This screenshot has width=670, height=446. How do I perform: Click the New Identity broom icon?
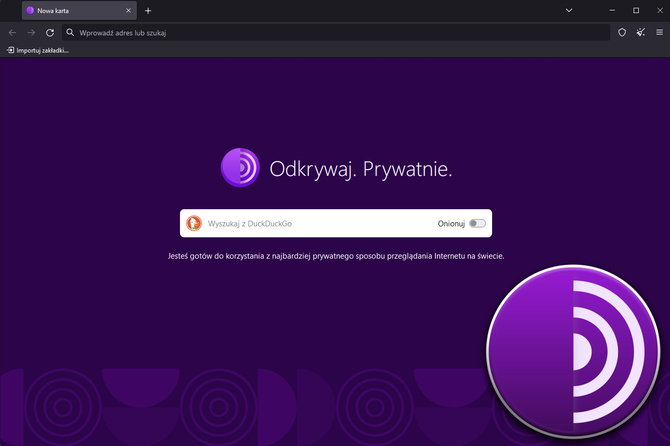coord(641,32)
